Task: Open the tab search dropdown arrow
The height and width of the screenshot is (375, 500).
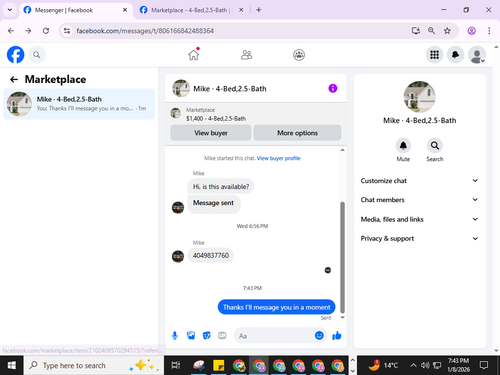Action: pyautogui.click(x=10, y=10)
